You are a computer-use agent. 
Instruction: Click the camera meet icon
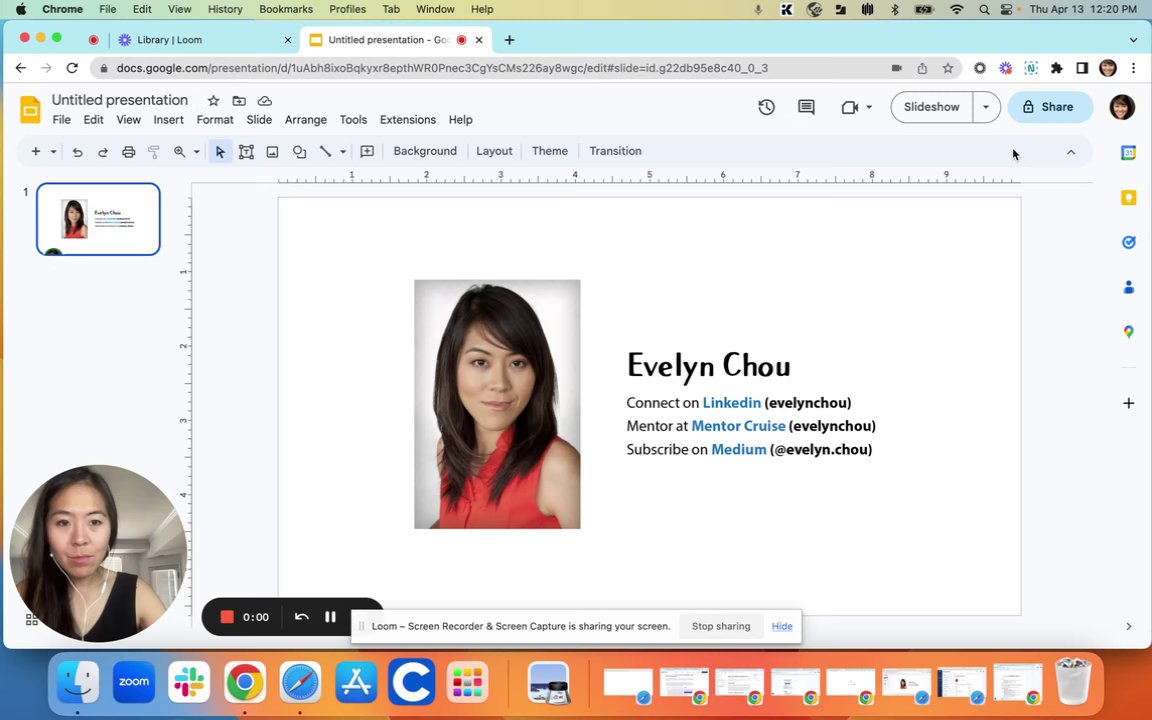pos(849,107)
